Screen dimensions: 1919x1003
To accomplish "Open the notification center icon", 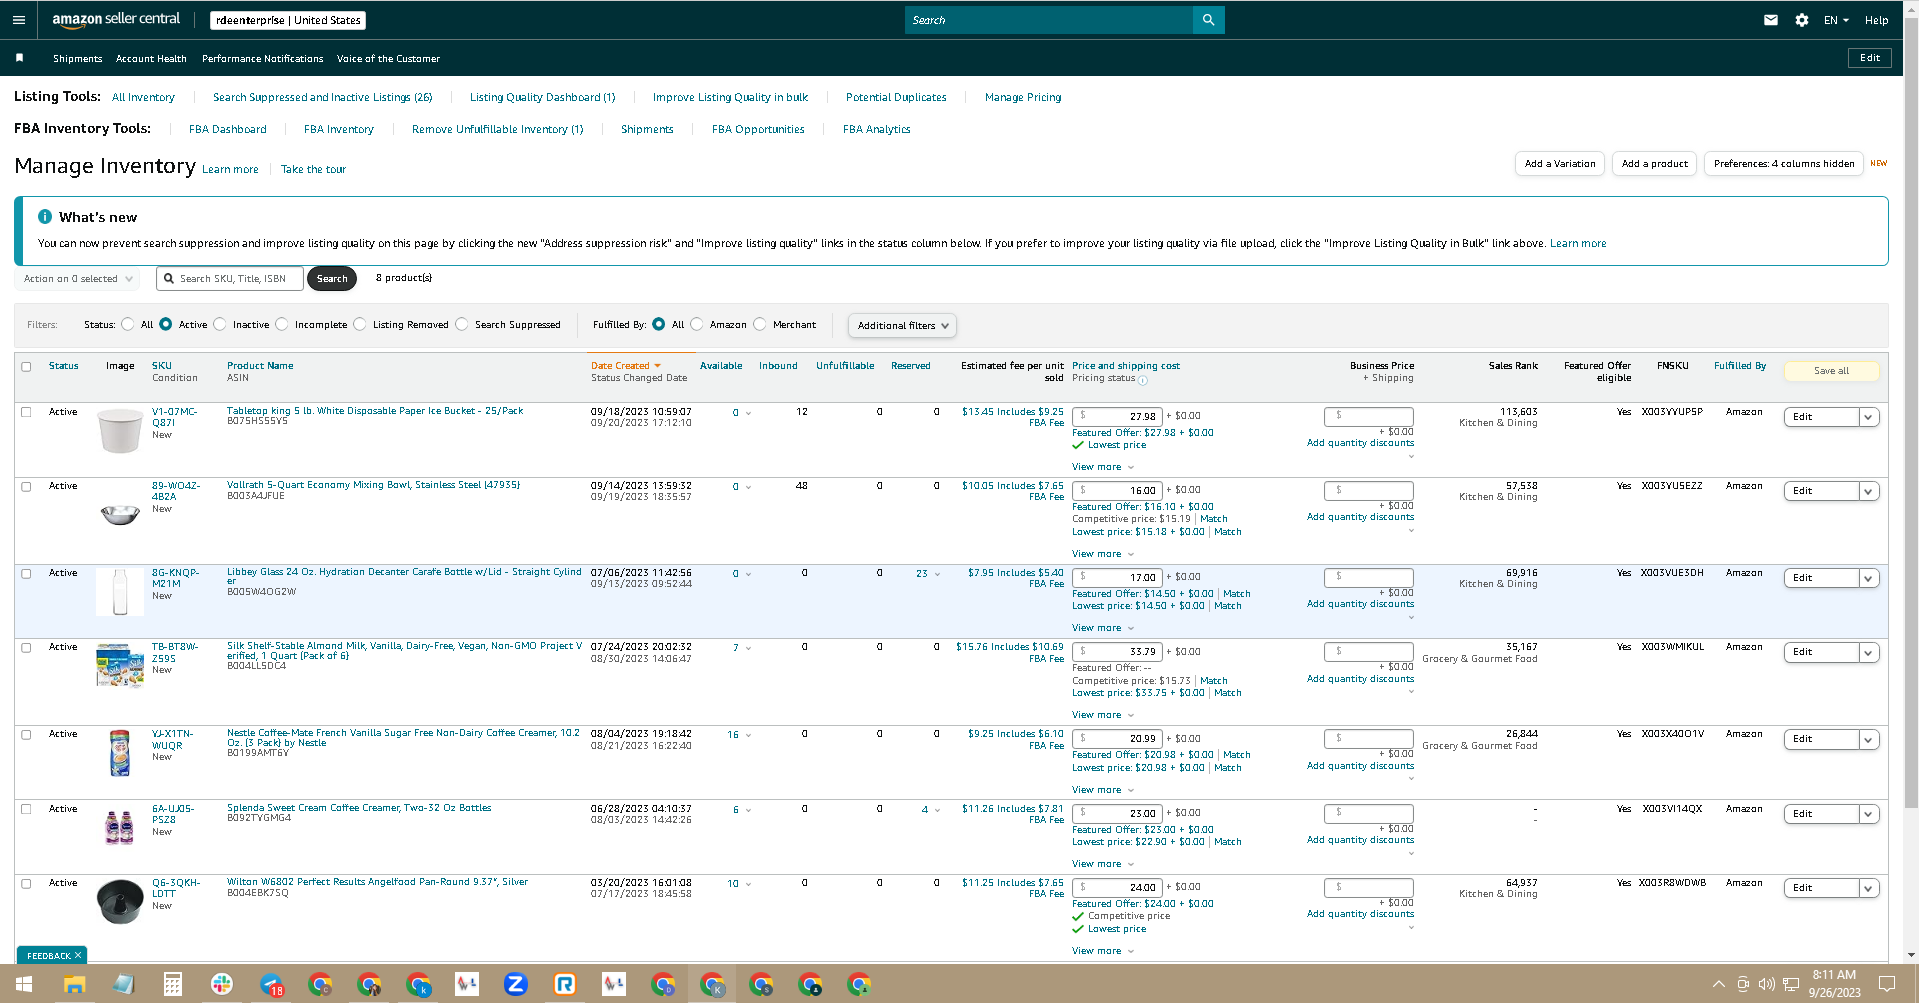I will click(1887, 984).
